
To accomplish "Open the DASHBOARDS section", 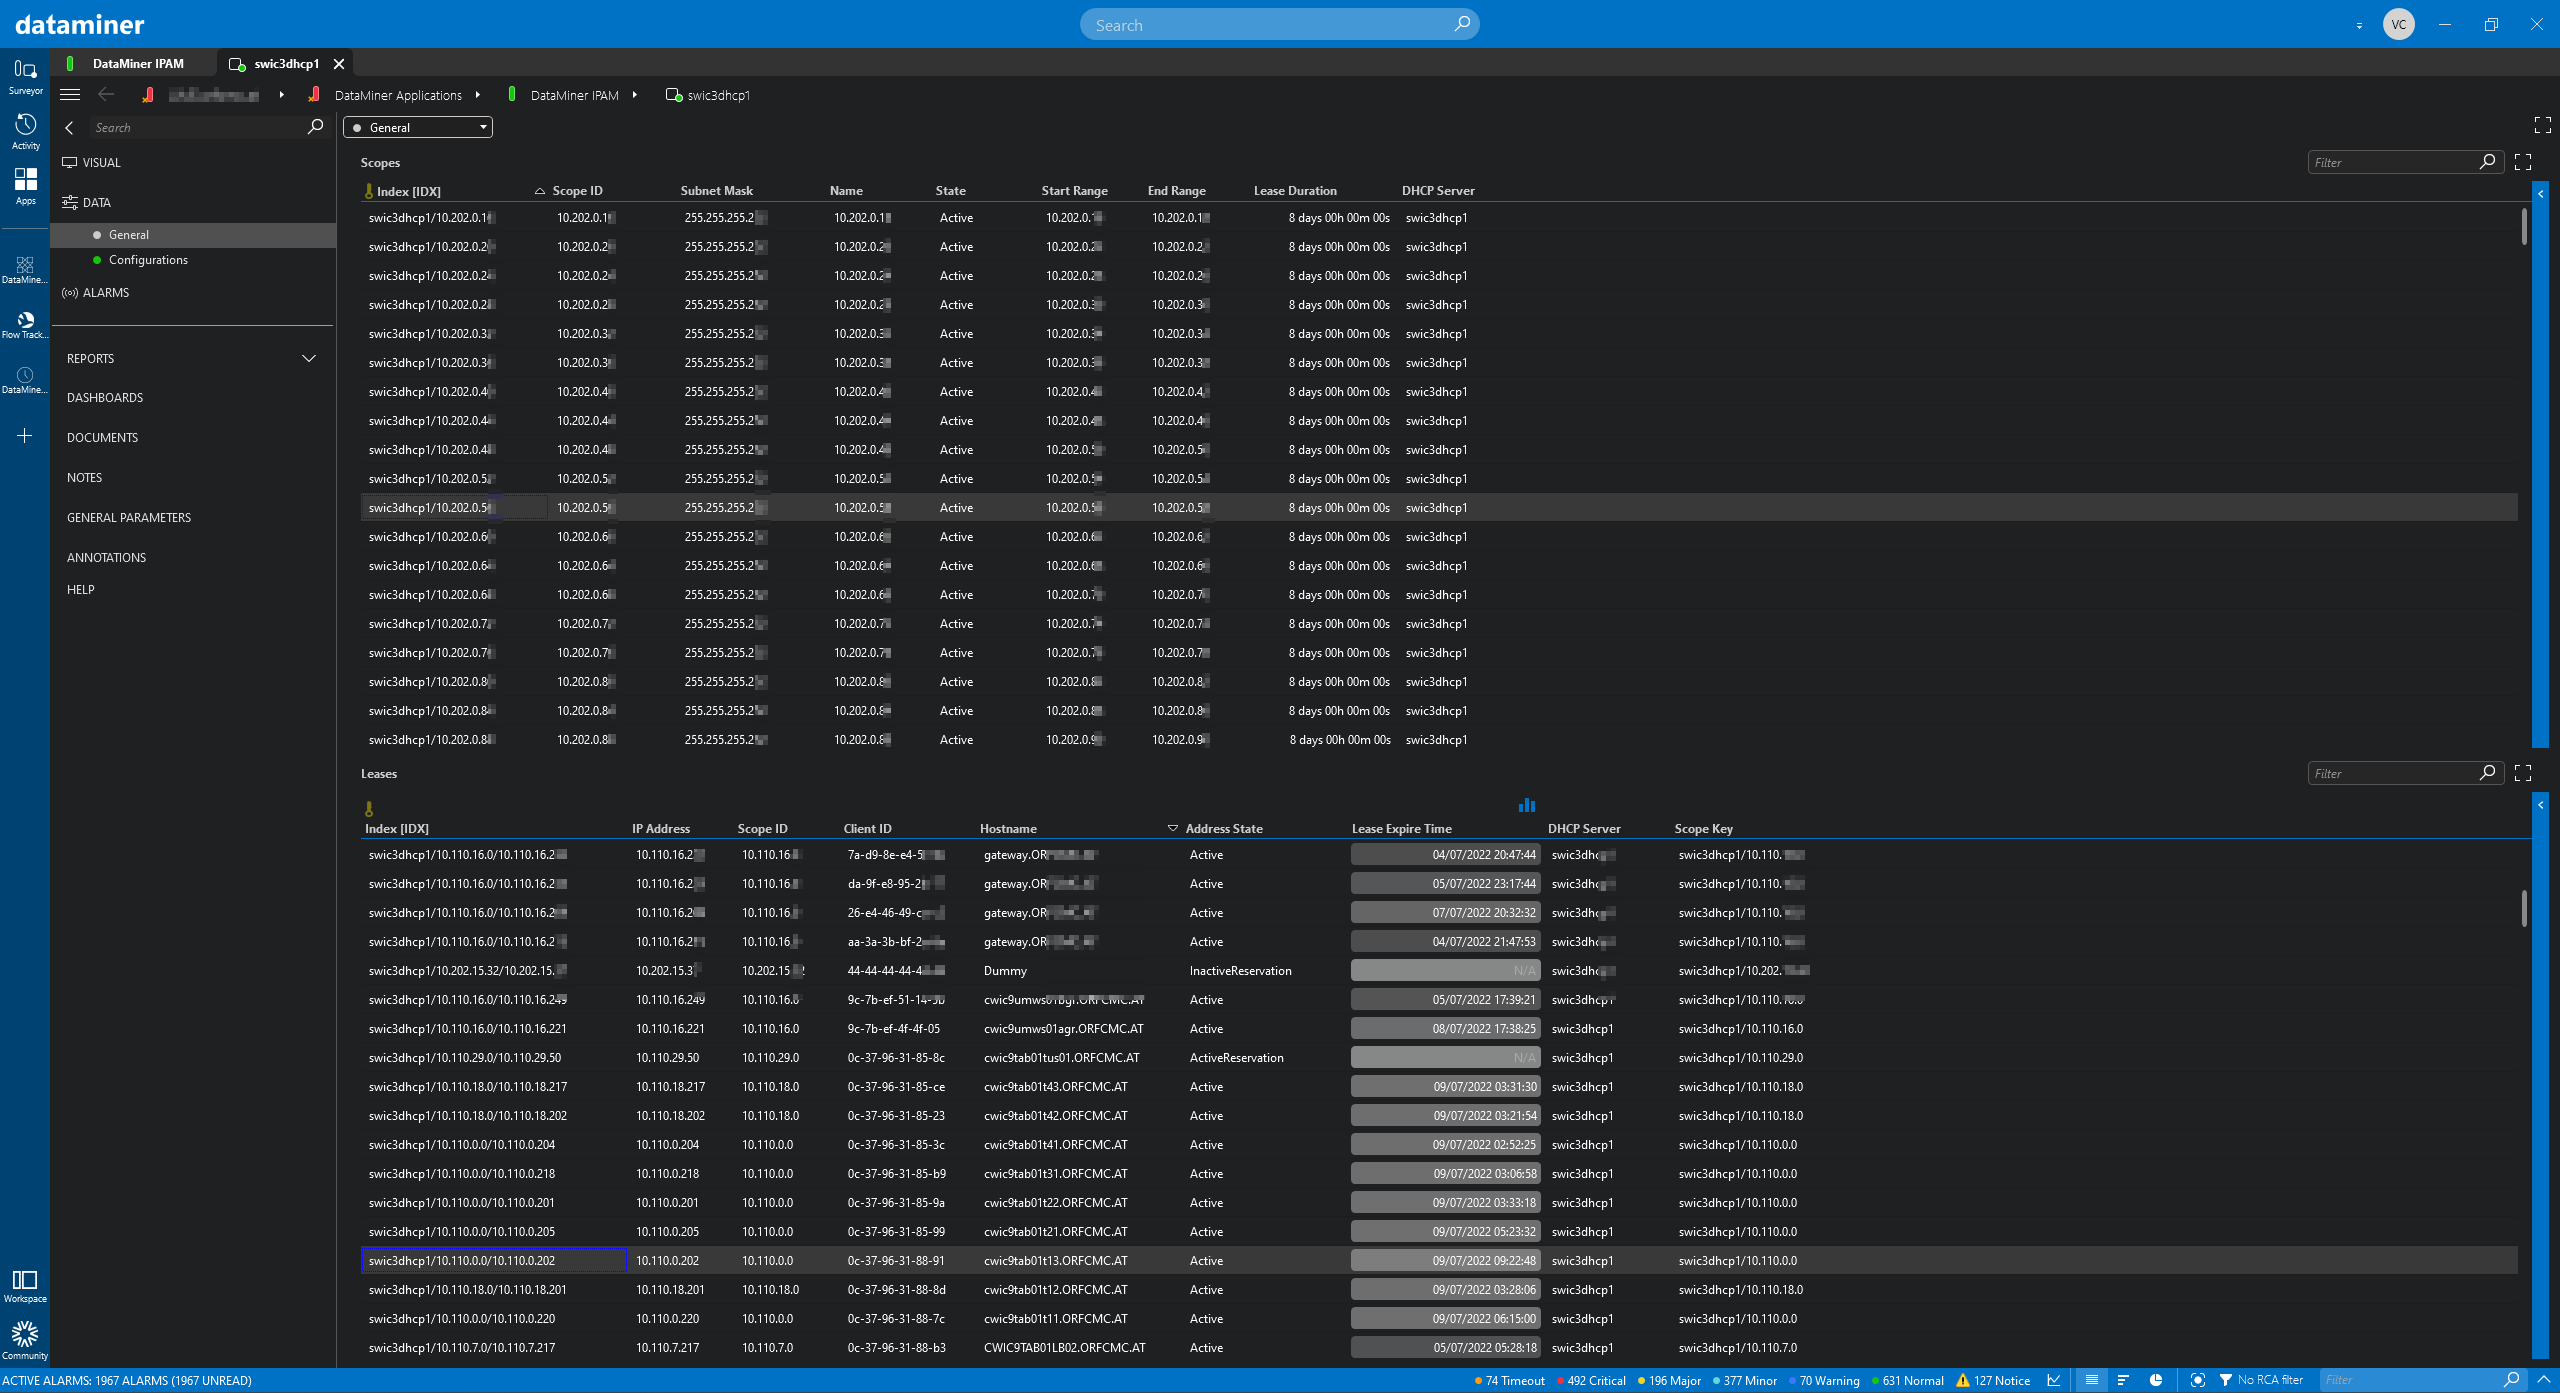I will 105,398.
